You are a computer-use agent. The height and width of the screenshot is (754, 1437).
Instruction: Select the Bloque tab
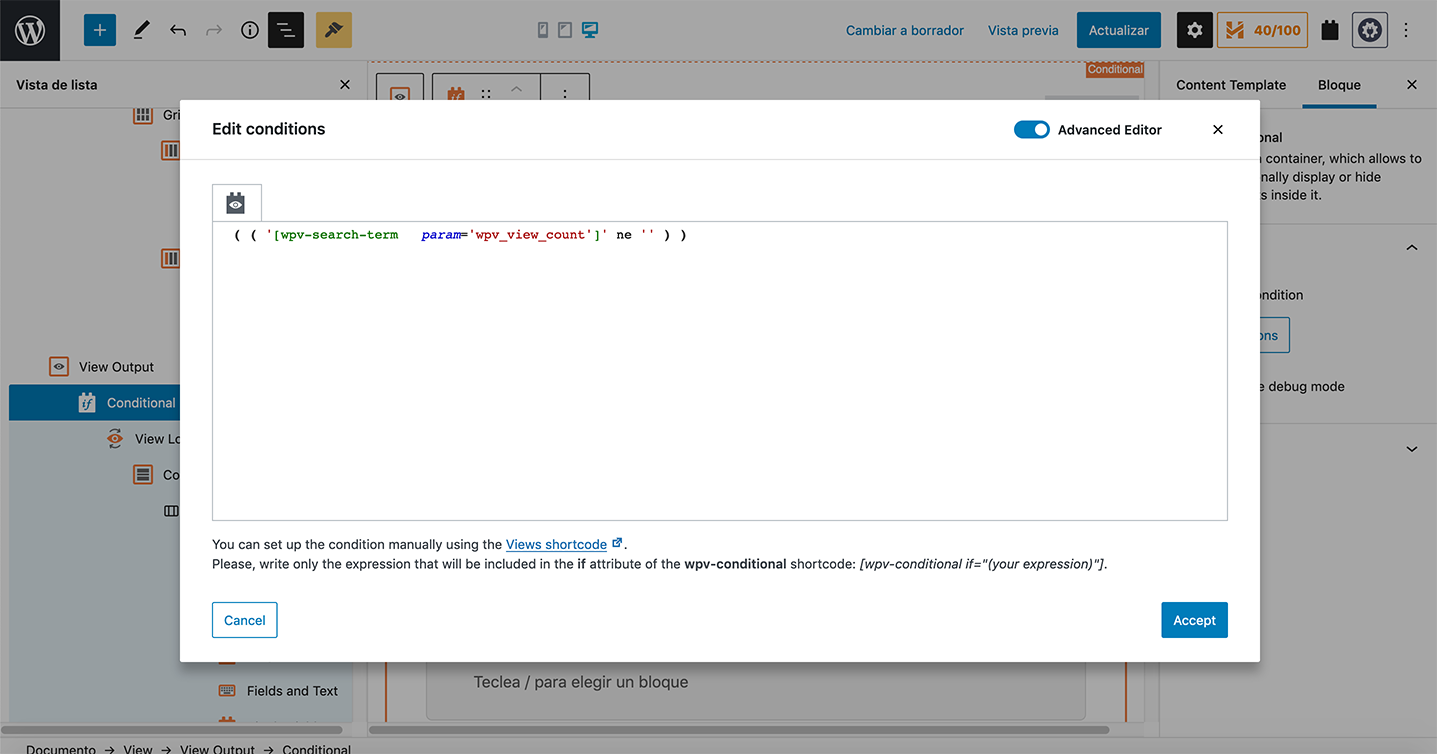[x=1339, y=85]
